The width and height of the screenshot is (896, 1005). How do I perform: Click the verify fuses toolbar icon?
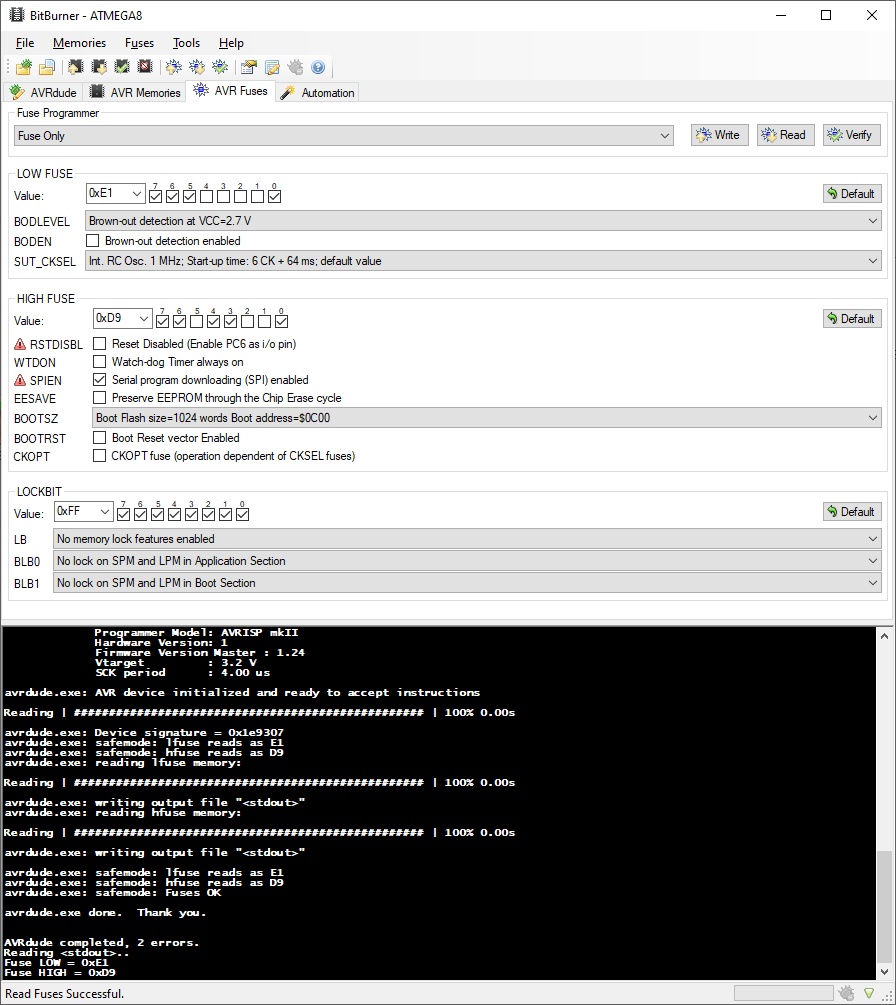[x=220, y=67]
